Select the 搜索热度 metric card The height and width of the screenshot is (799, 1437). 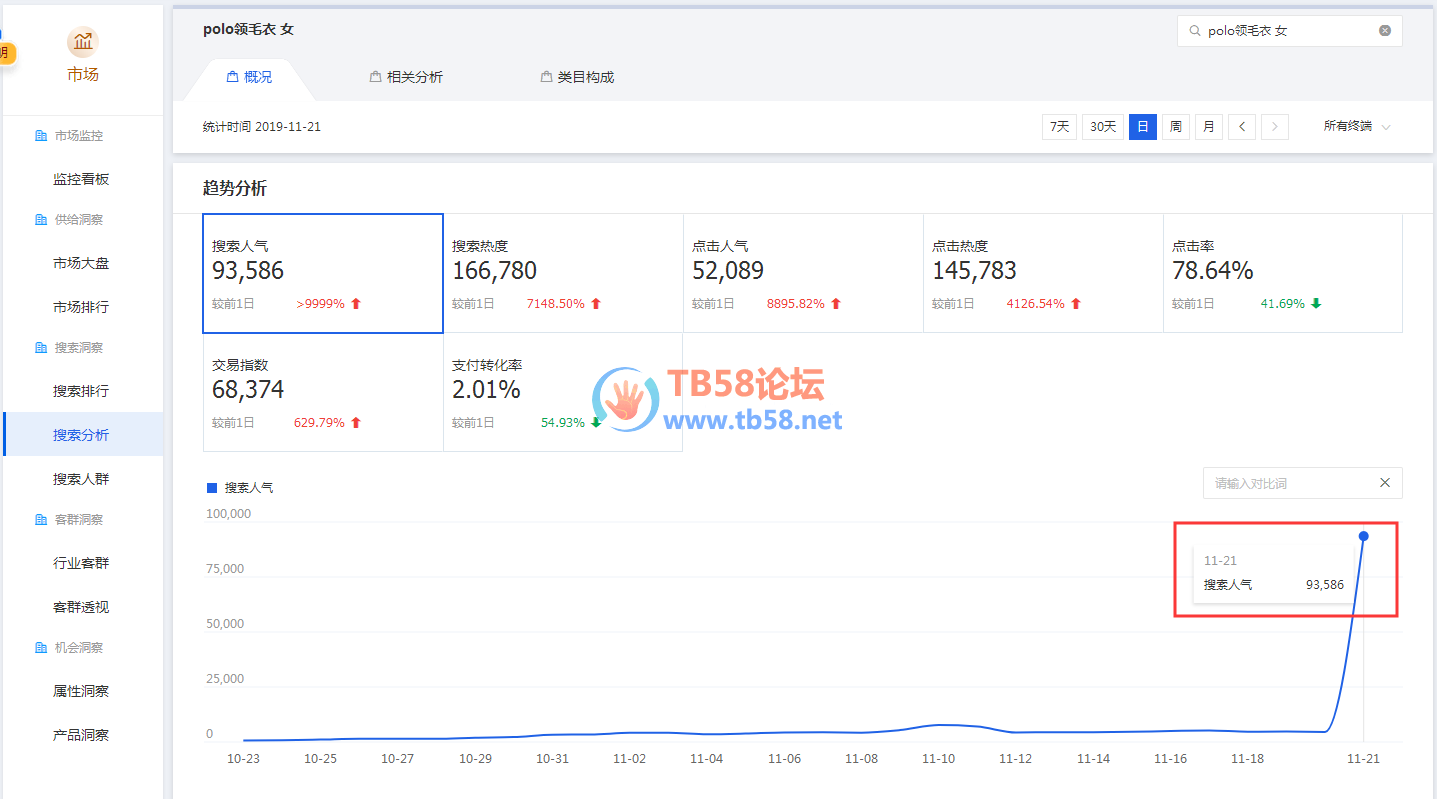tap(563, 273)
